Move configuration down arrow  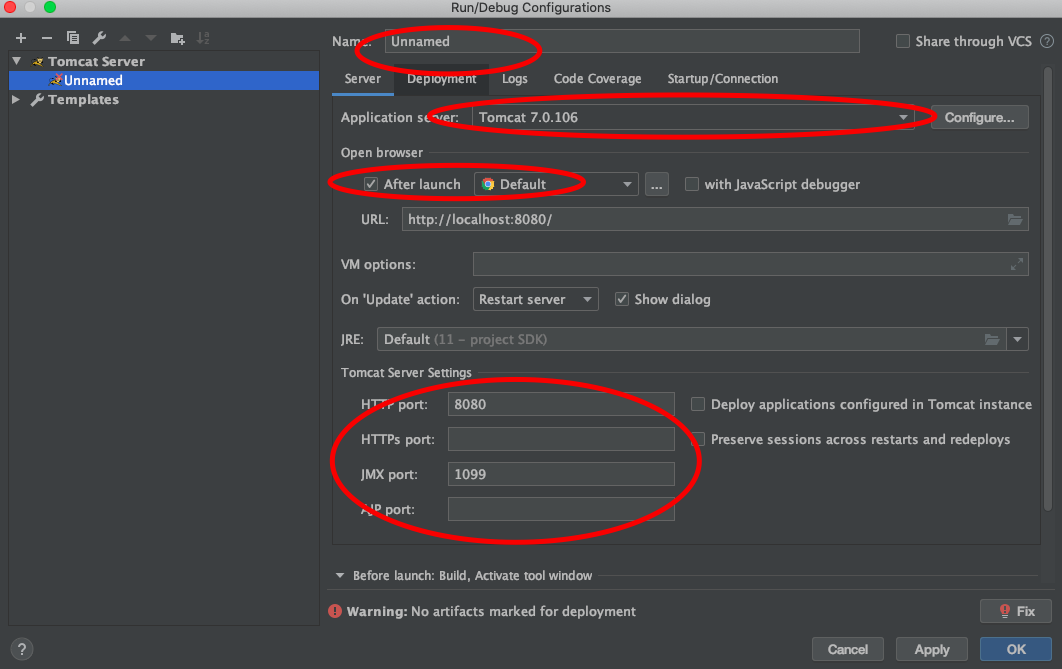[150, 39]
